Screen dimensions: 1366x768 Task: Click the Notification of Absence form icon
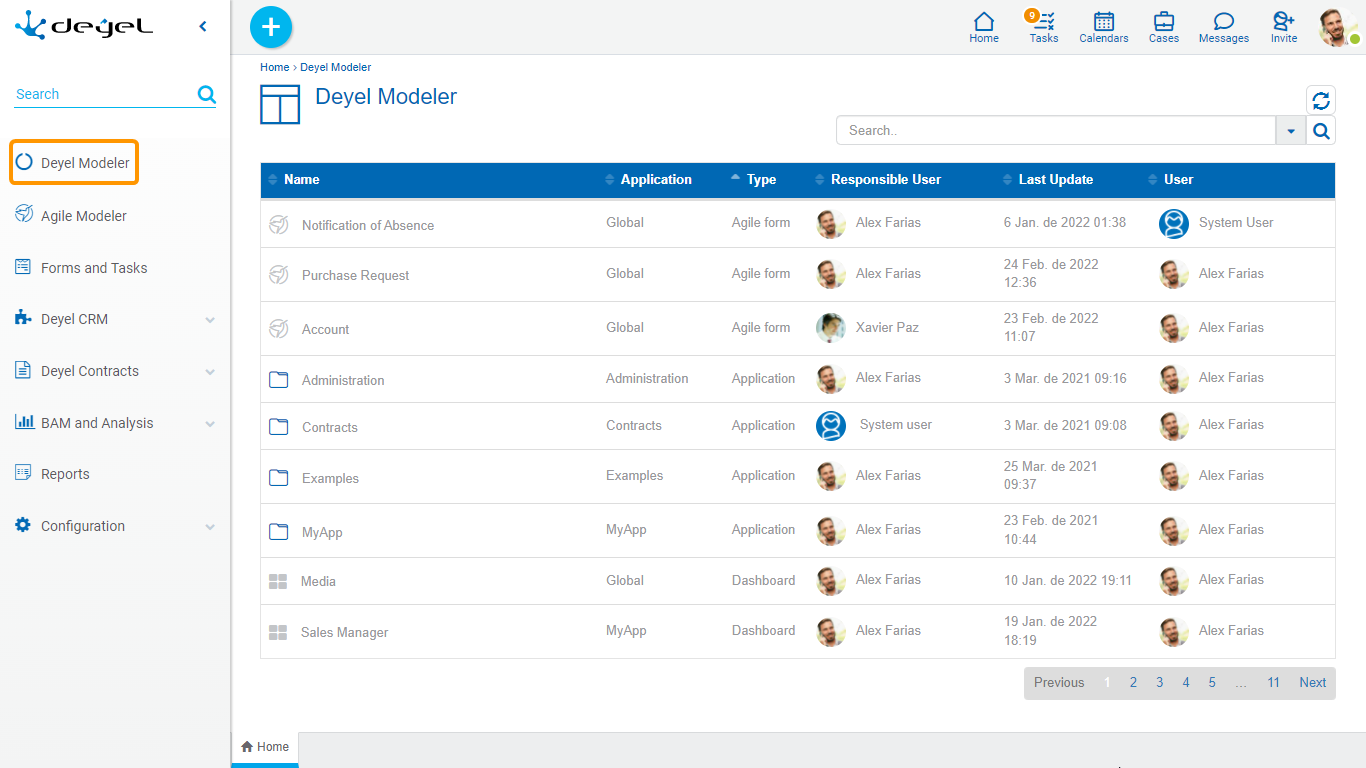(279, 225)
